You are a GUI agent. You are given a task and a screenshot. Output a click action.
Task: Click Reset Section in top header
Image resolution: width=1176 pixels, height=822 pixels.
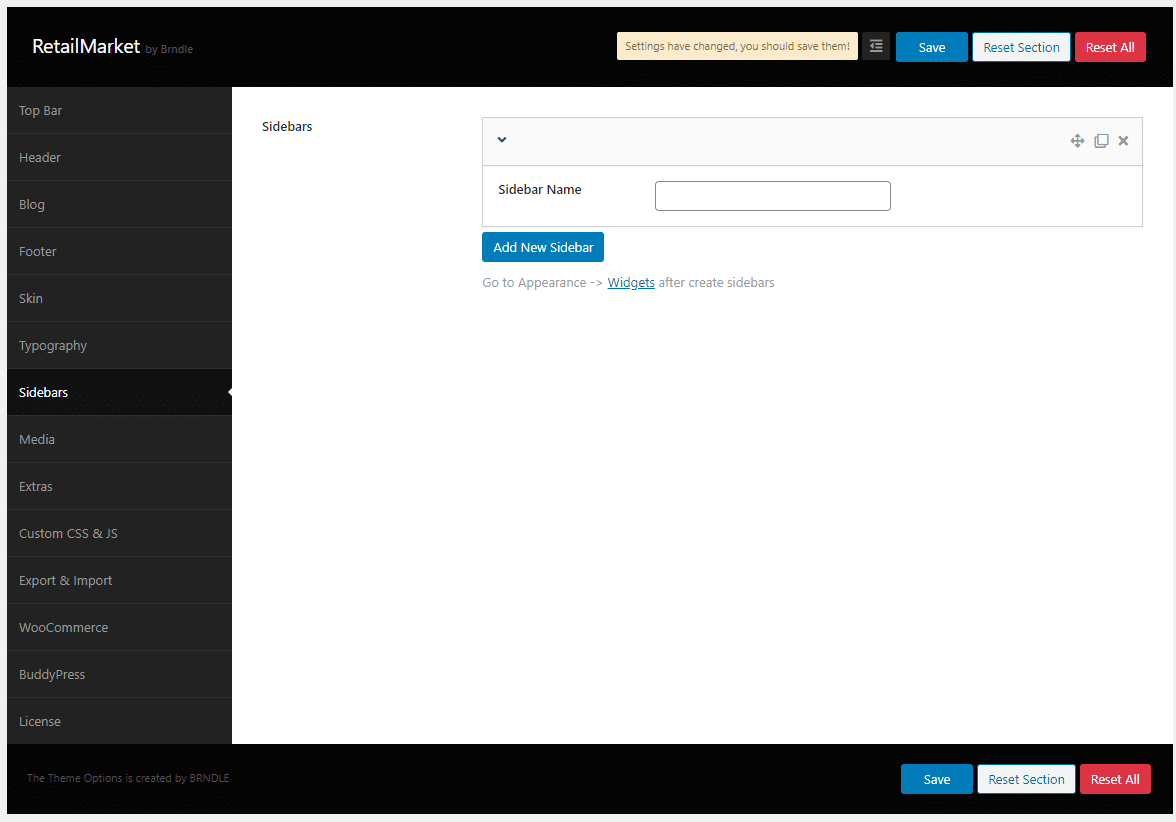(x=1021, y=47)
